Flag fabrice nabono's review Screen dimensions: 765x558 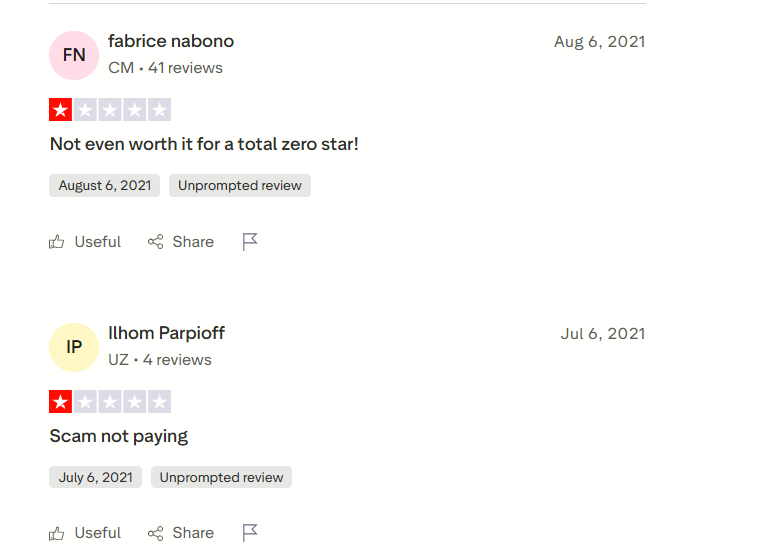click(x=250, y=242)
